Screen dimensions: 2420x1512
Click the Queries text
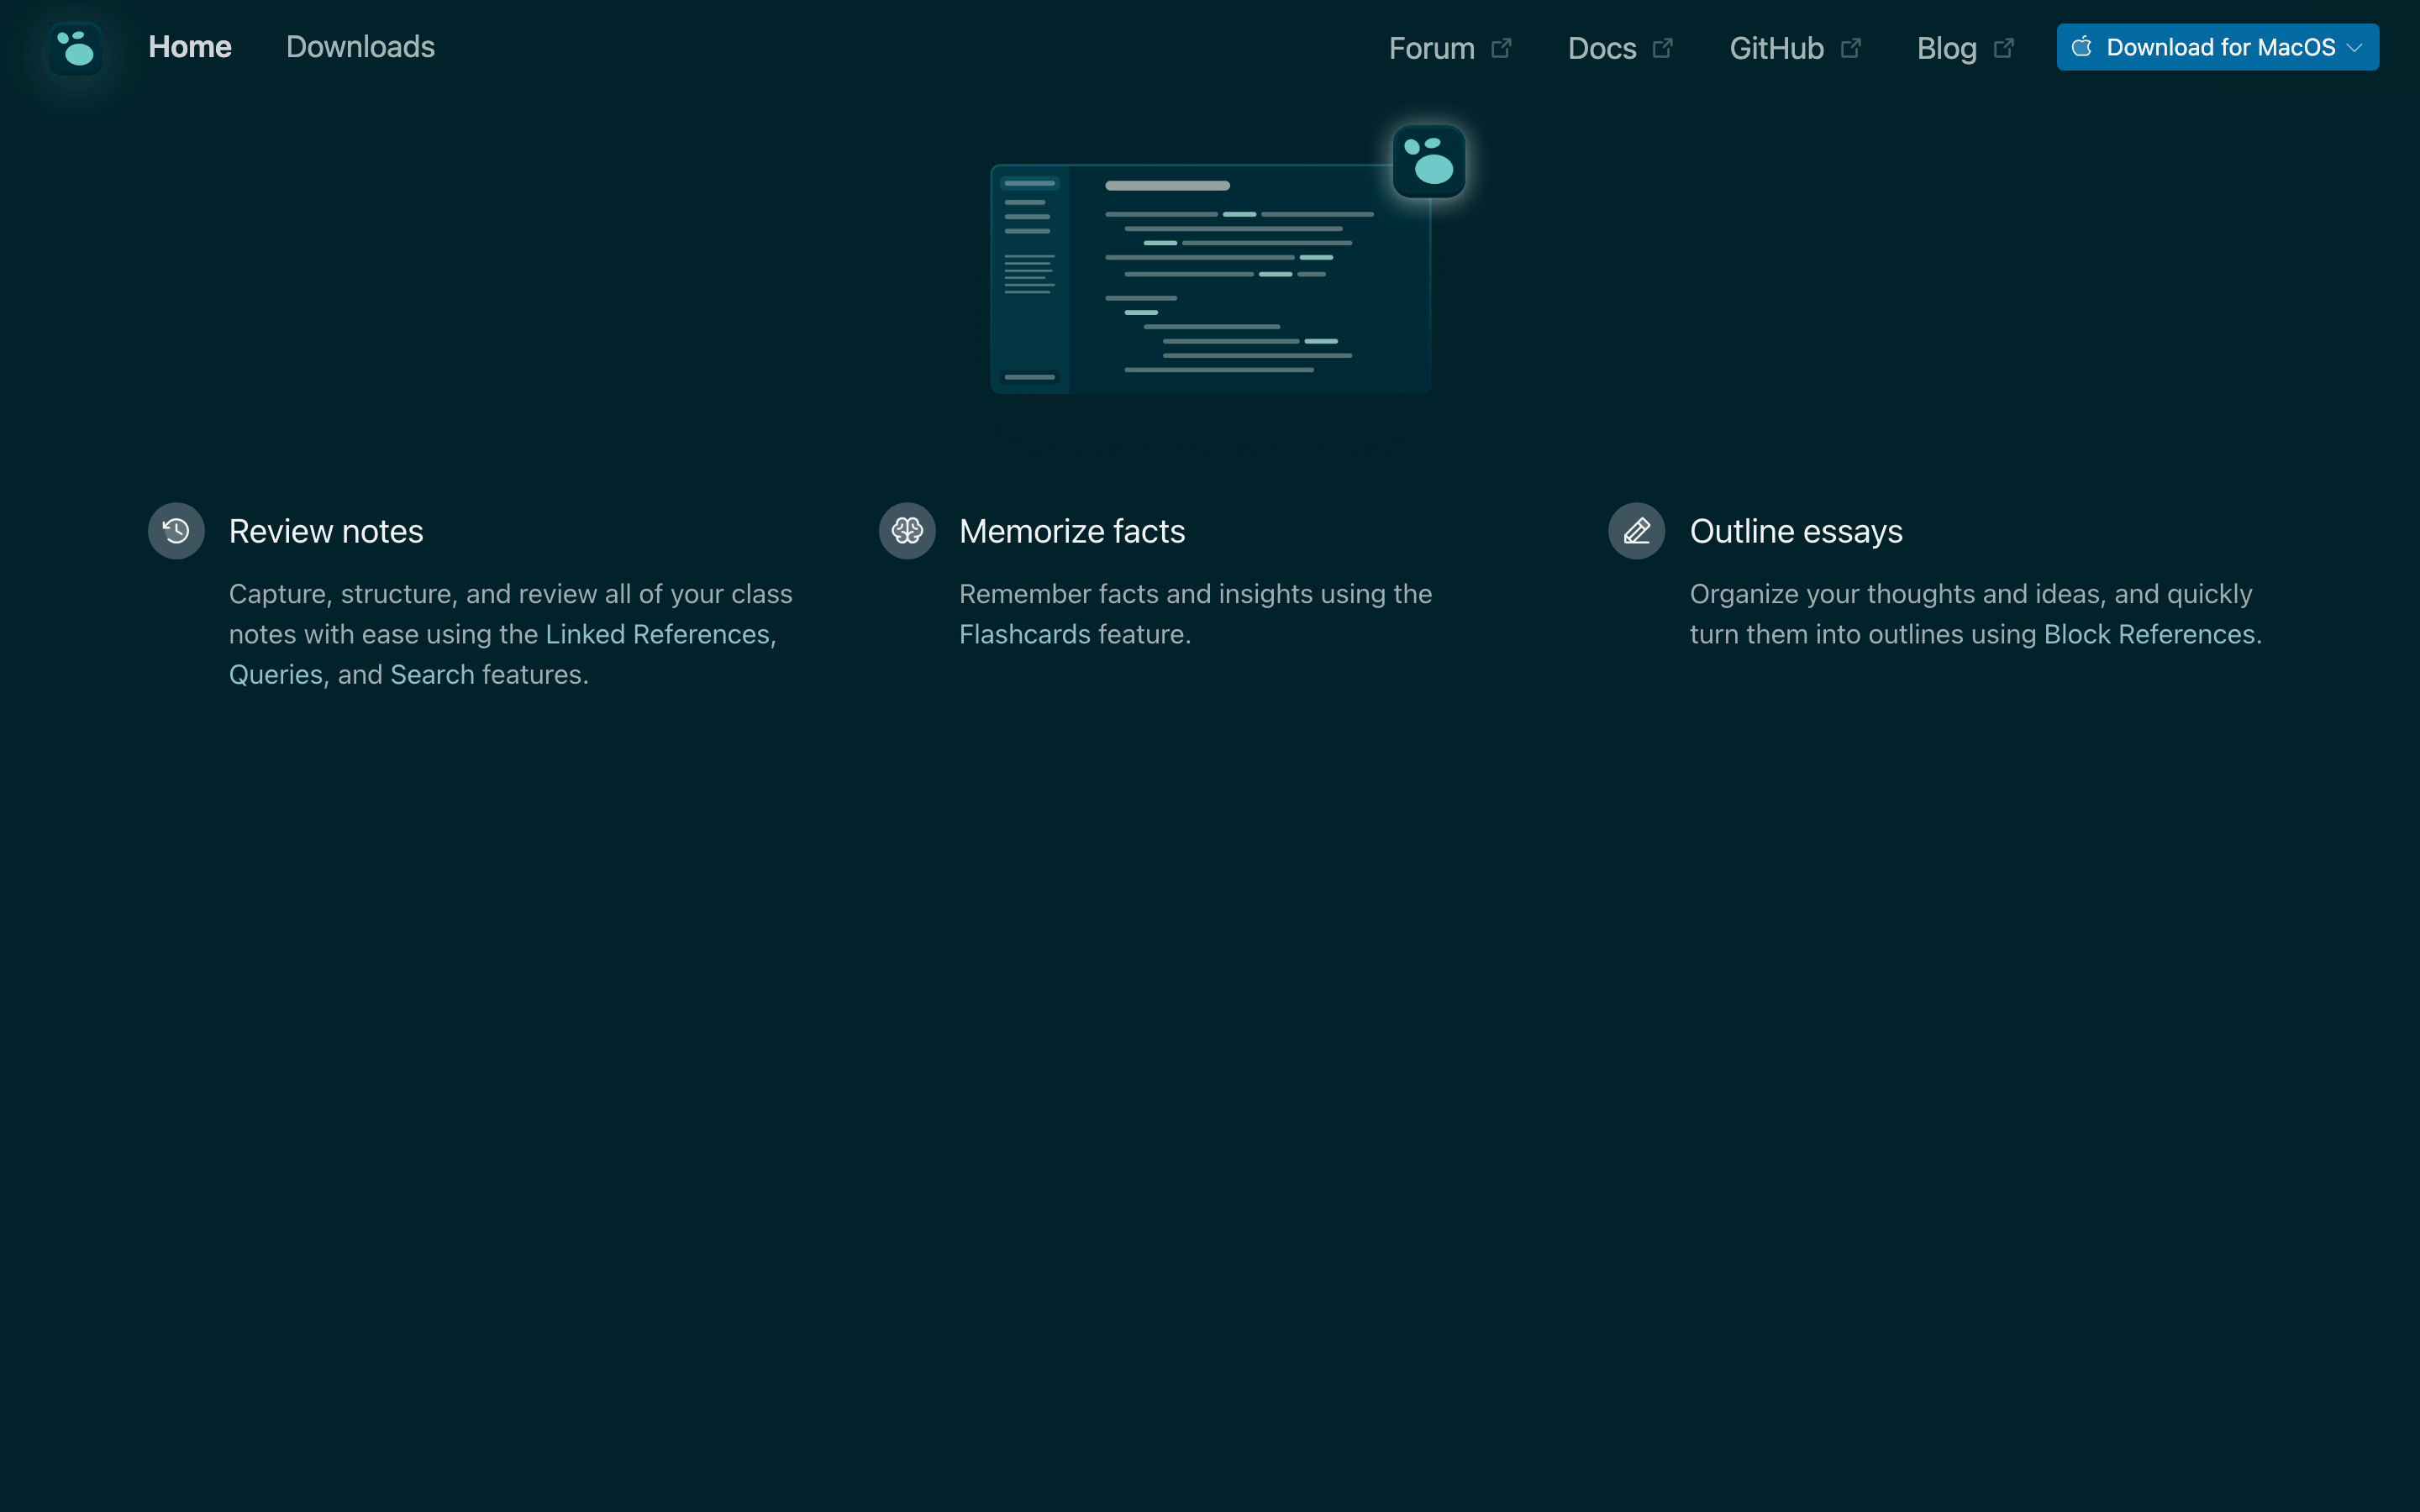click(276, 675)
